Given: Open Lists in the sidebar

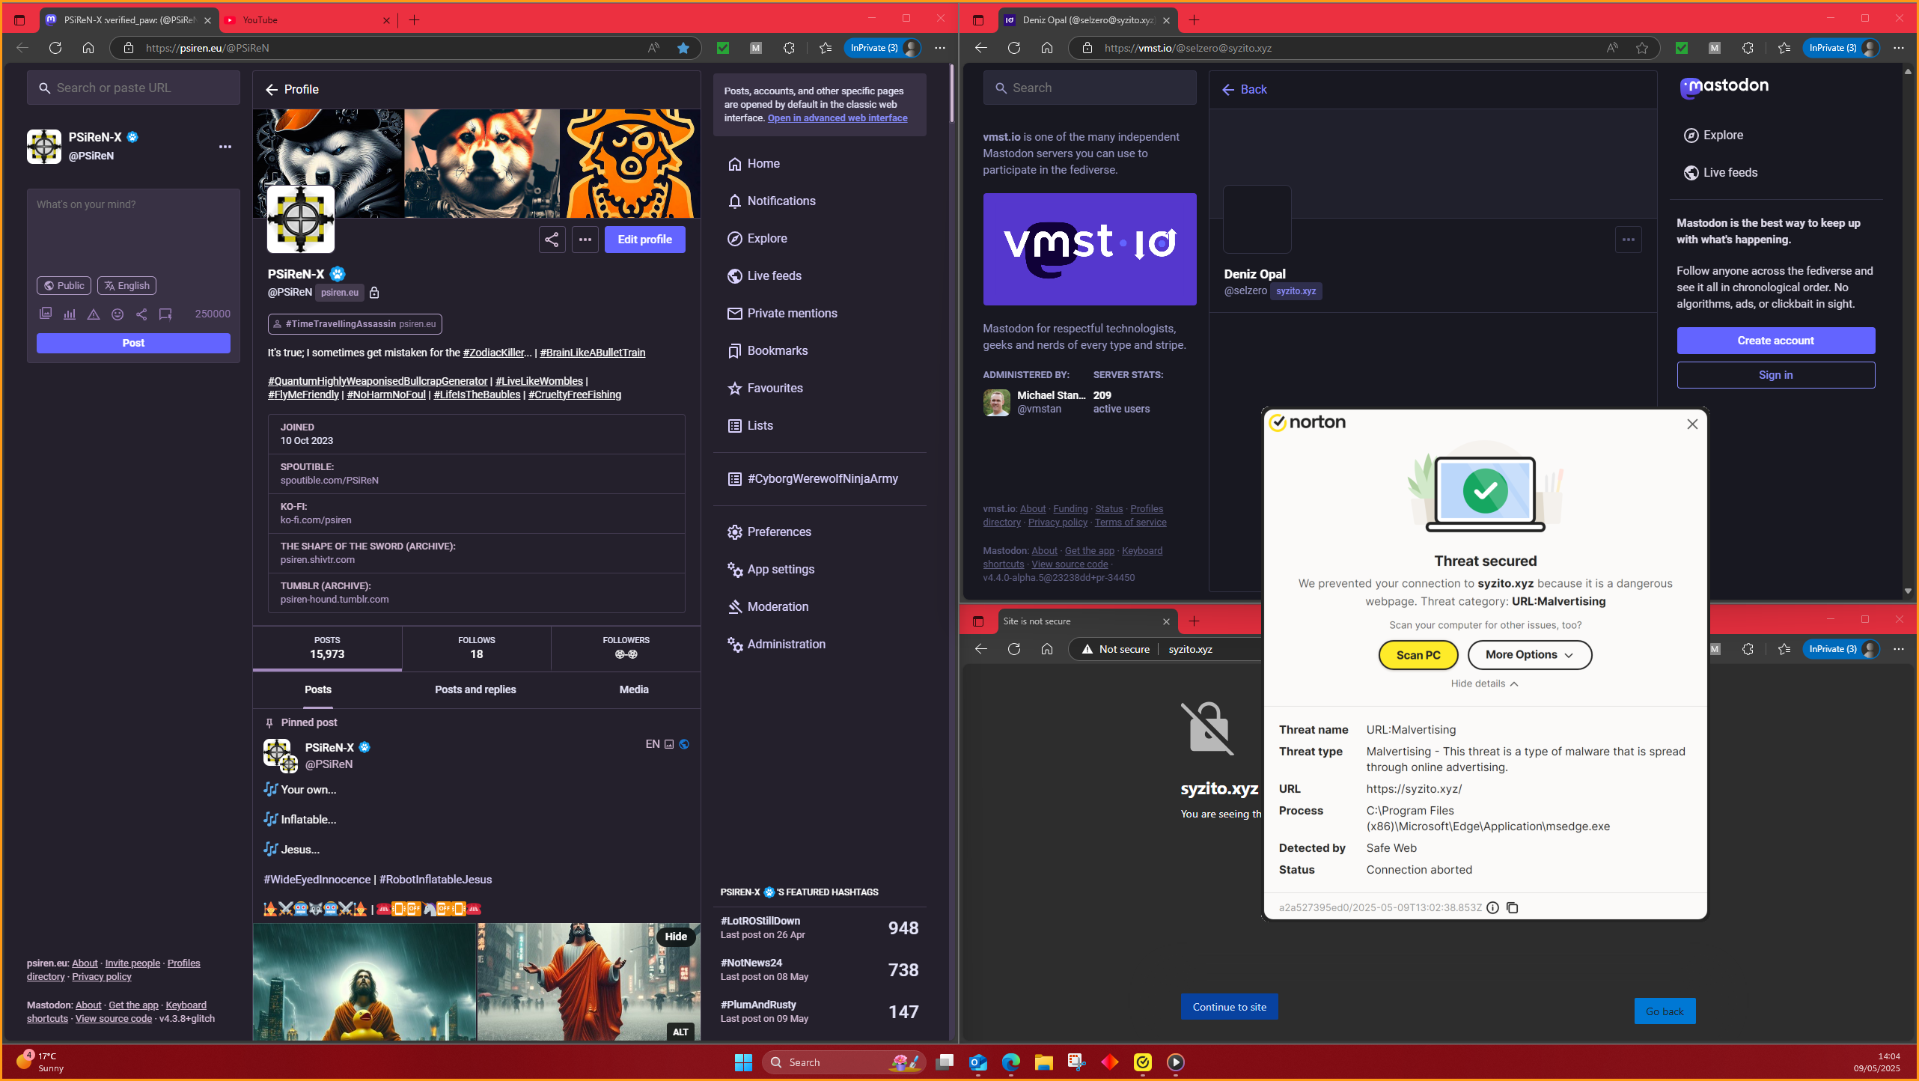Looking at the screenshot, I should tap(750, 426).
